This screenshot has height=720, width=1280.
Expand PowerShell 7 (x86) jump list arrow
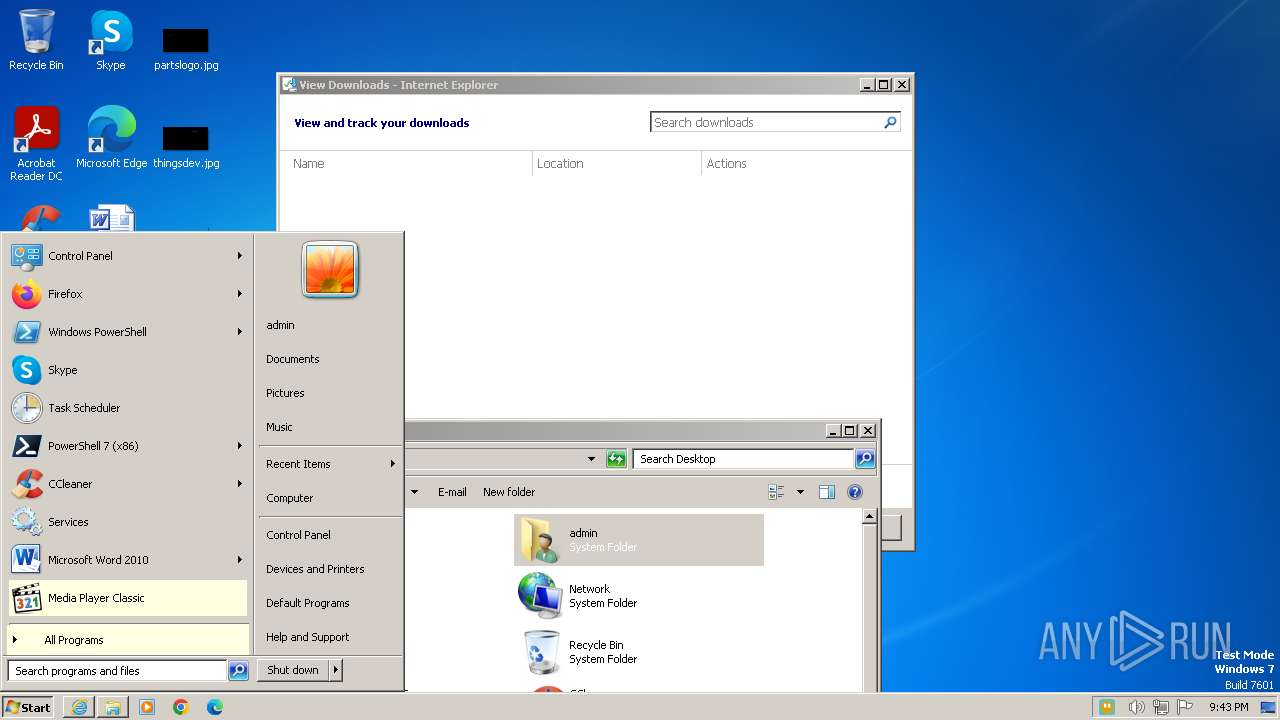click(240, 446)
